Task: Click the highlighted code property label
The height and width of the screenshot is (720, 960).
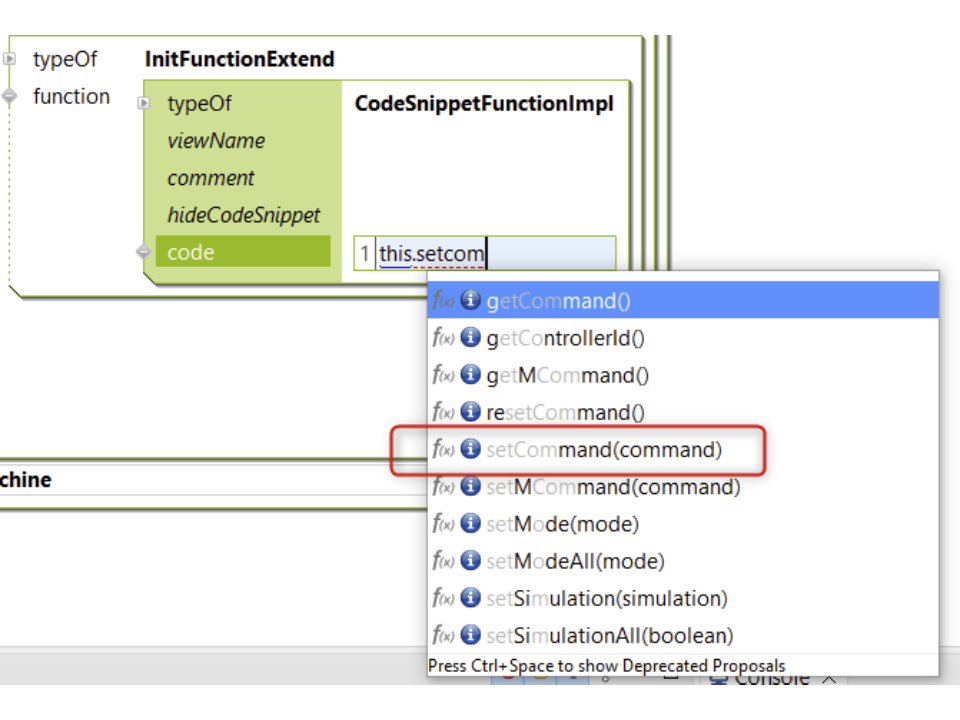Action: pos(191,253)
